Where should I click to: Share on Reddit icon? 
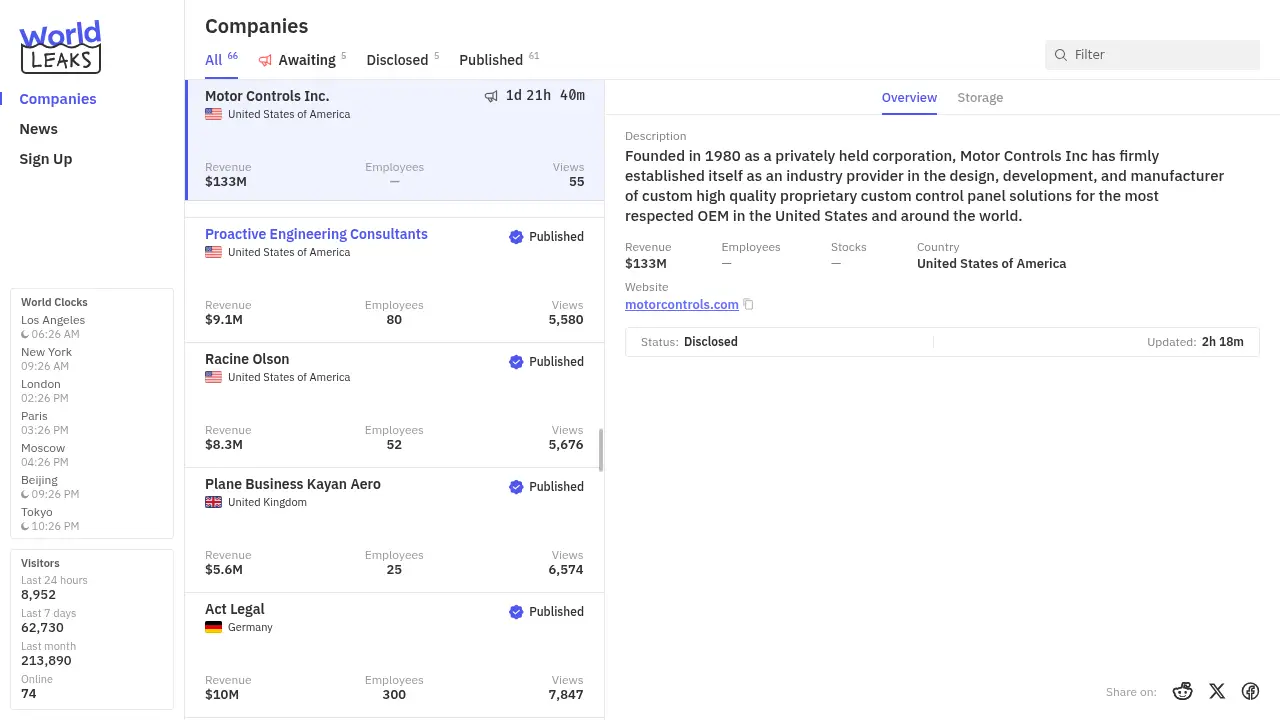pos(1183,691)
